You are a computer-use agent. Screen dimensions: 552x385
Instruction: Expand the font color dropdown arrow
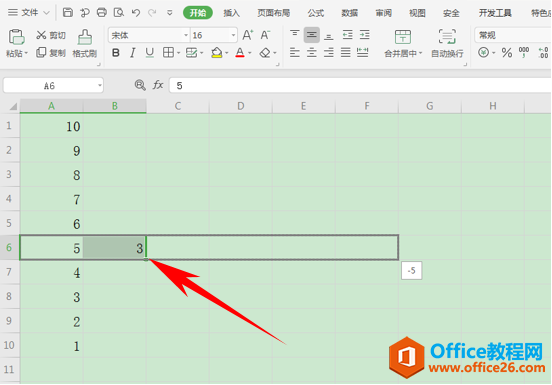pos(250,53)
